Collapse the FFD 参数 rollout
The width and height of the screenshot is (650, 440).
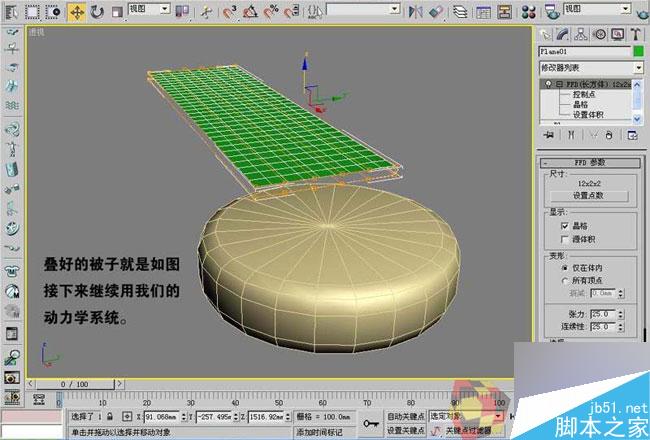coord(590,163)
